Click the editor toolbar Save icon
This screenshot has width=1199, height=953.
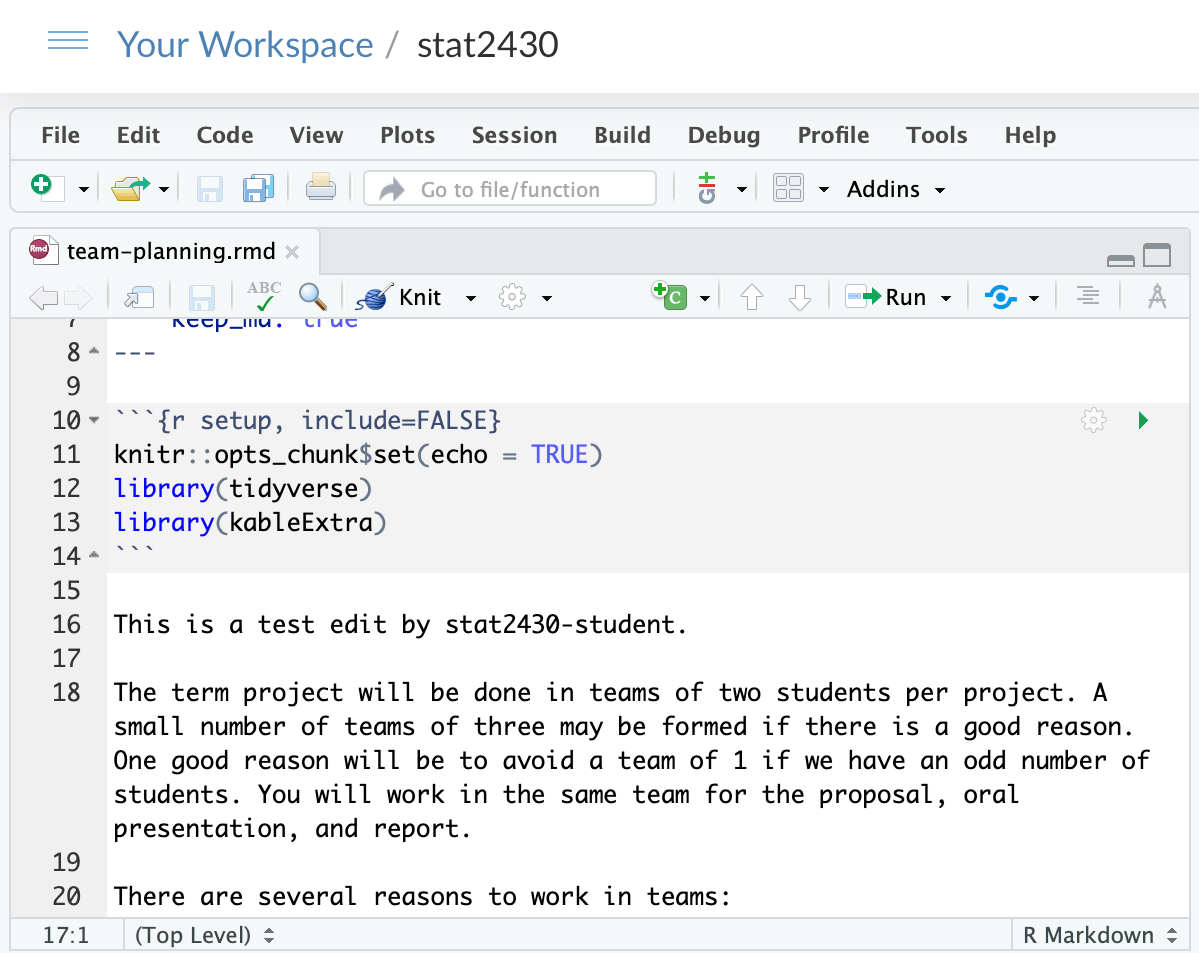pos(202,298)
